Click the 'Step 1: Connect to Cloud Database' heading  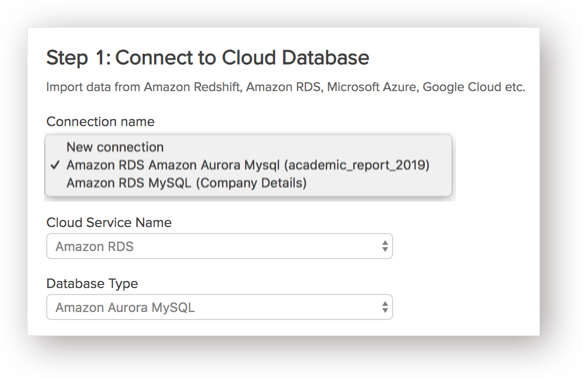point(207,58)
